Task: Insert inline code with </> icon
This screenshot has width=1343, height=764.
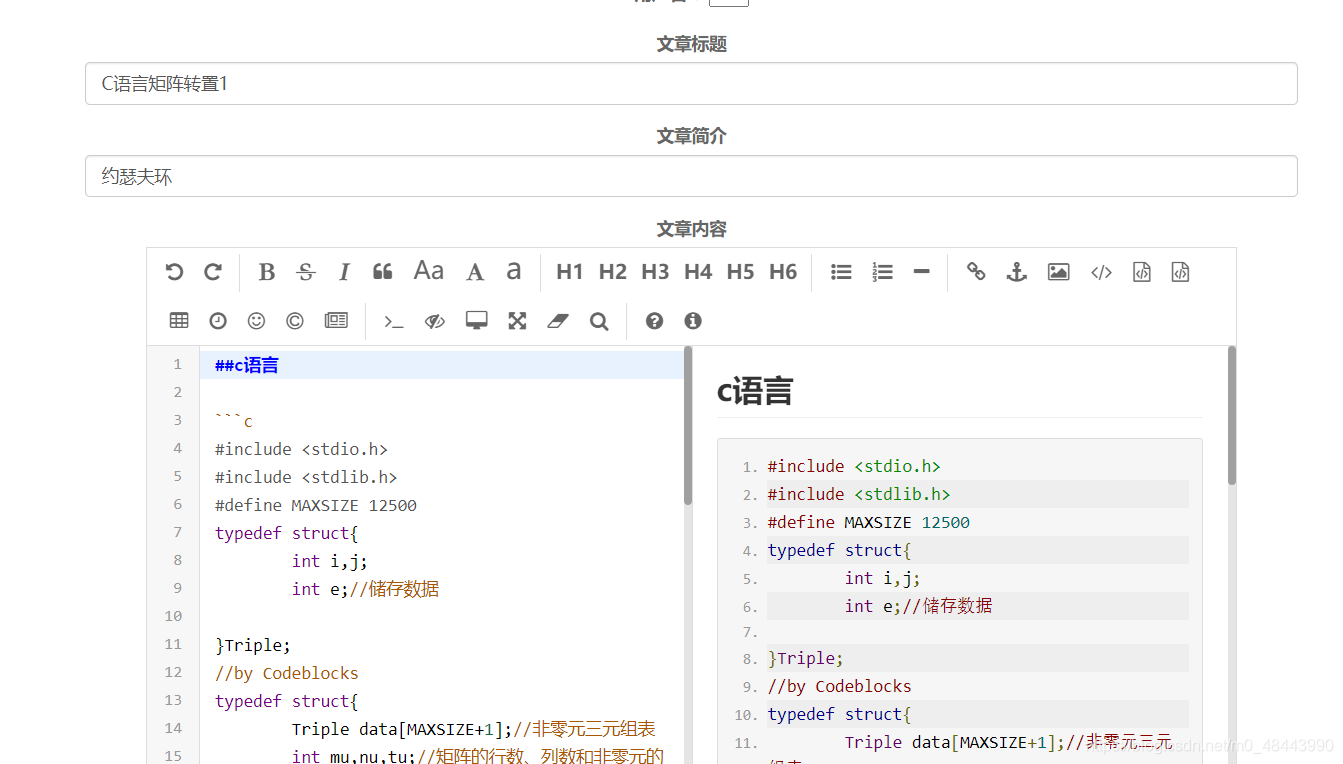Action: (x=1101, y=272)
